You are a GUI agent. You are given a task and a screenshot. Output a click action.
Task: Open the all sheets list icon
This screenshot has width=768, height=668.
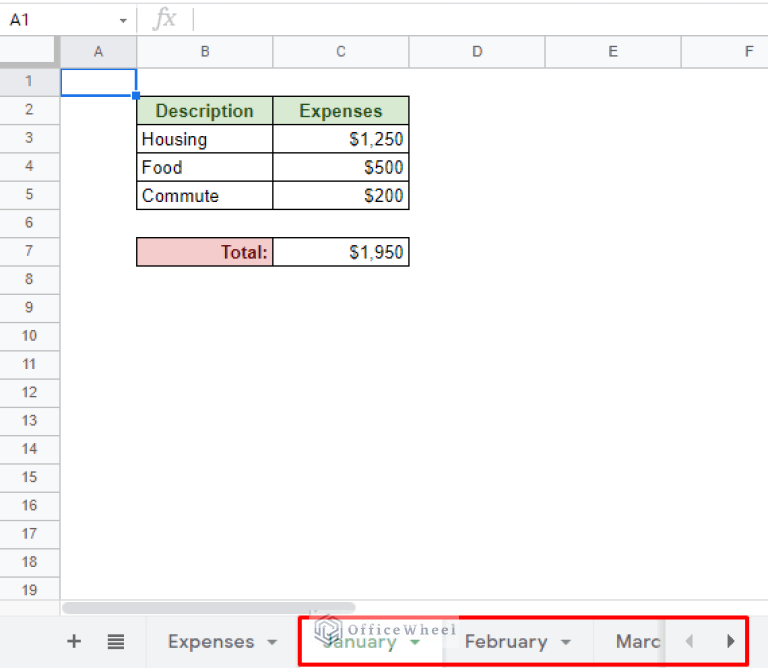point(116,642)
